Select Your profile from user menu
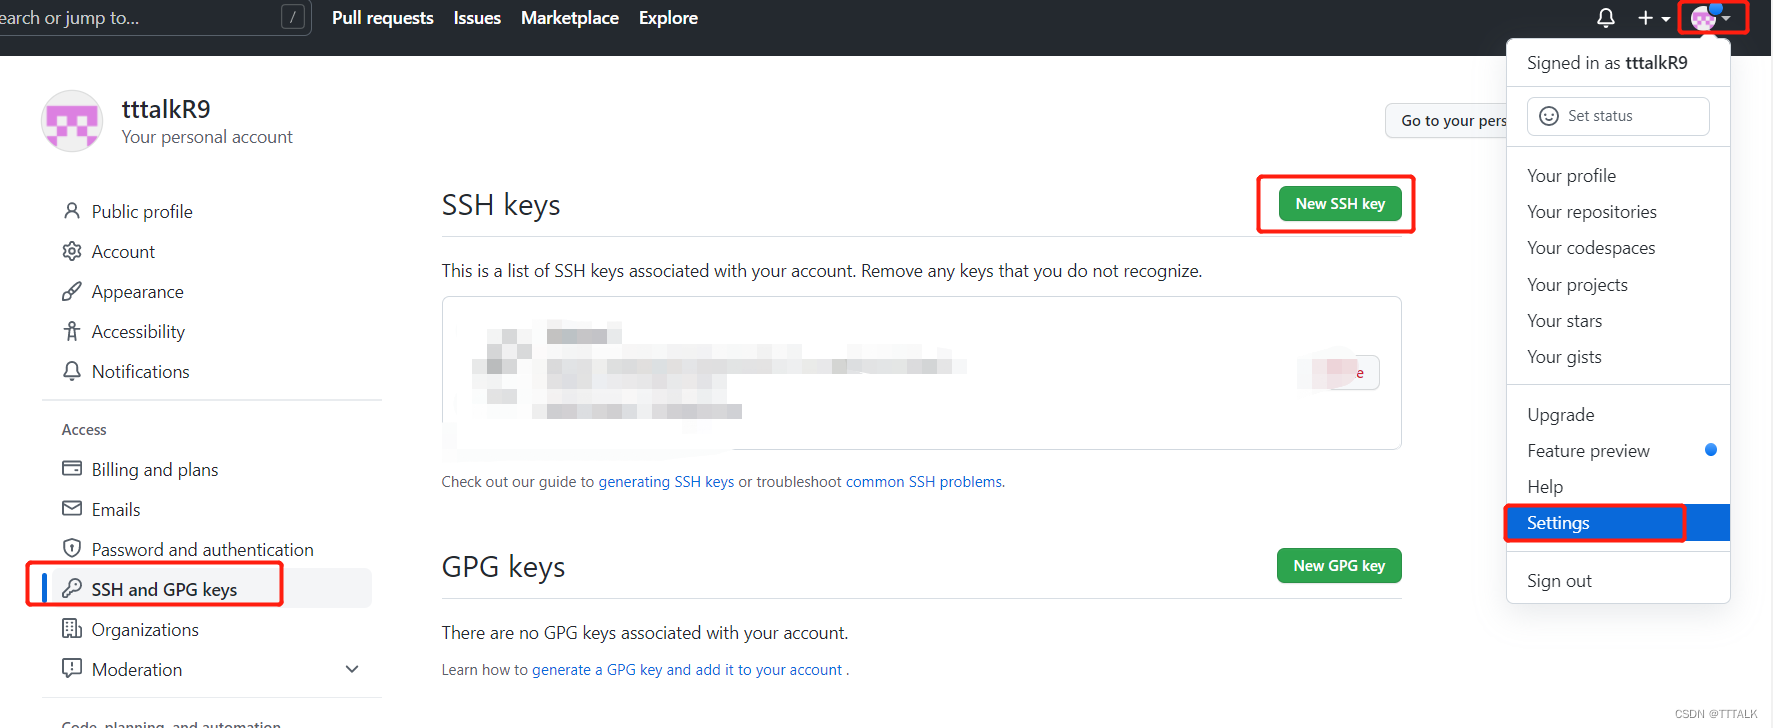This screenshot has height=728, width=1773. pyautogui.click(x=1618, y=176)
